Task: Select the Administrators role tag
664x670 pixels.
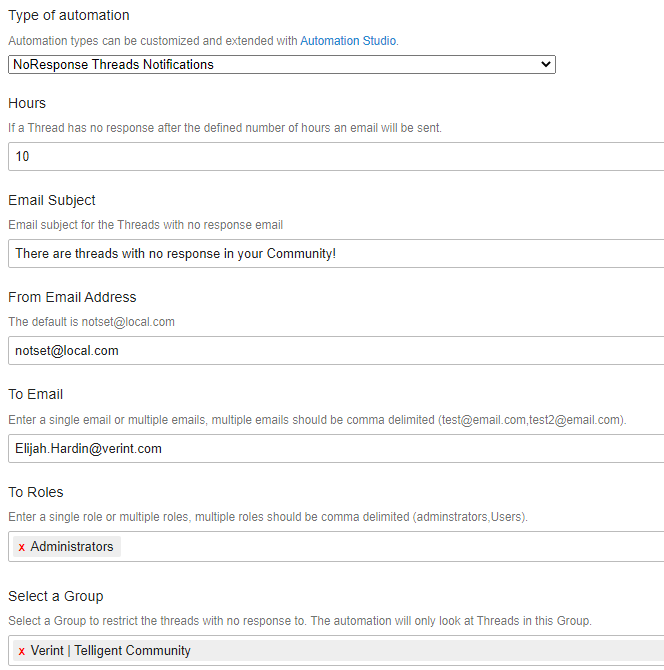Action: (x=67, y=547)
